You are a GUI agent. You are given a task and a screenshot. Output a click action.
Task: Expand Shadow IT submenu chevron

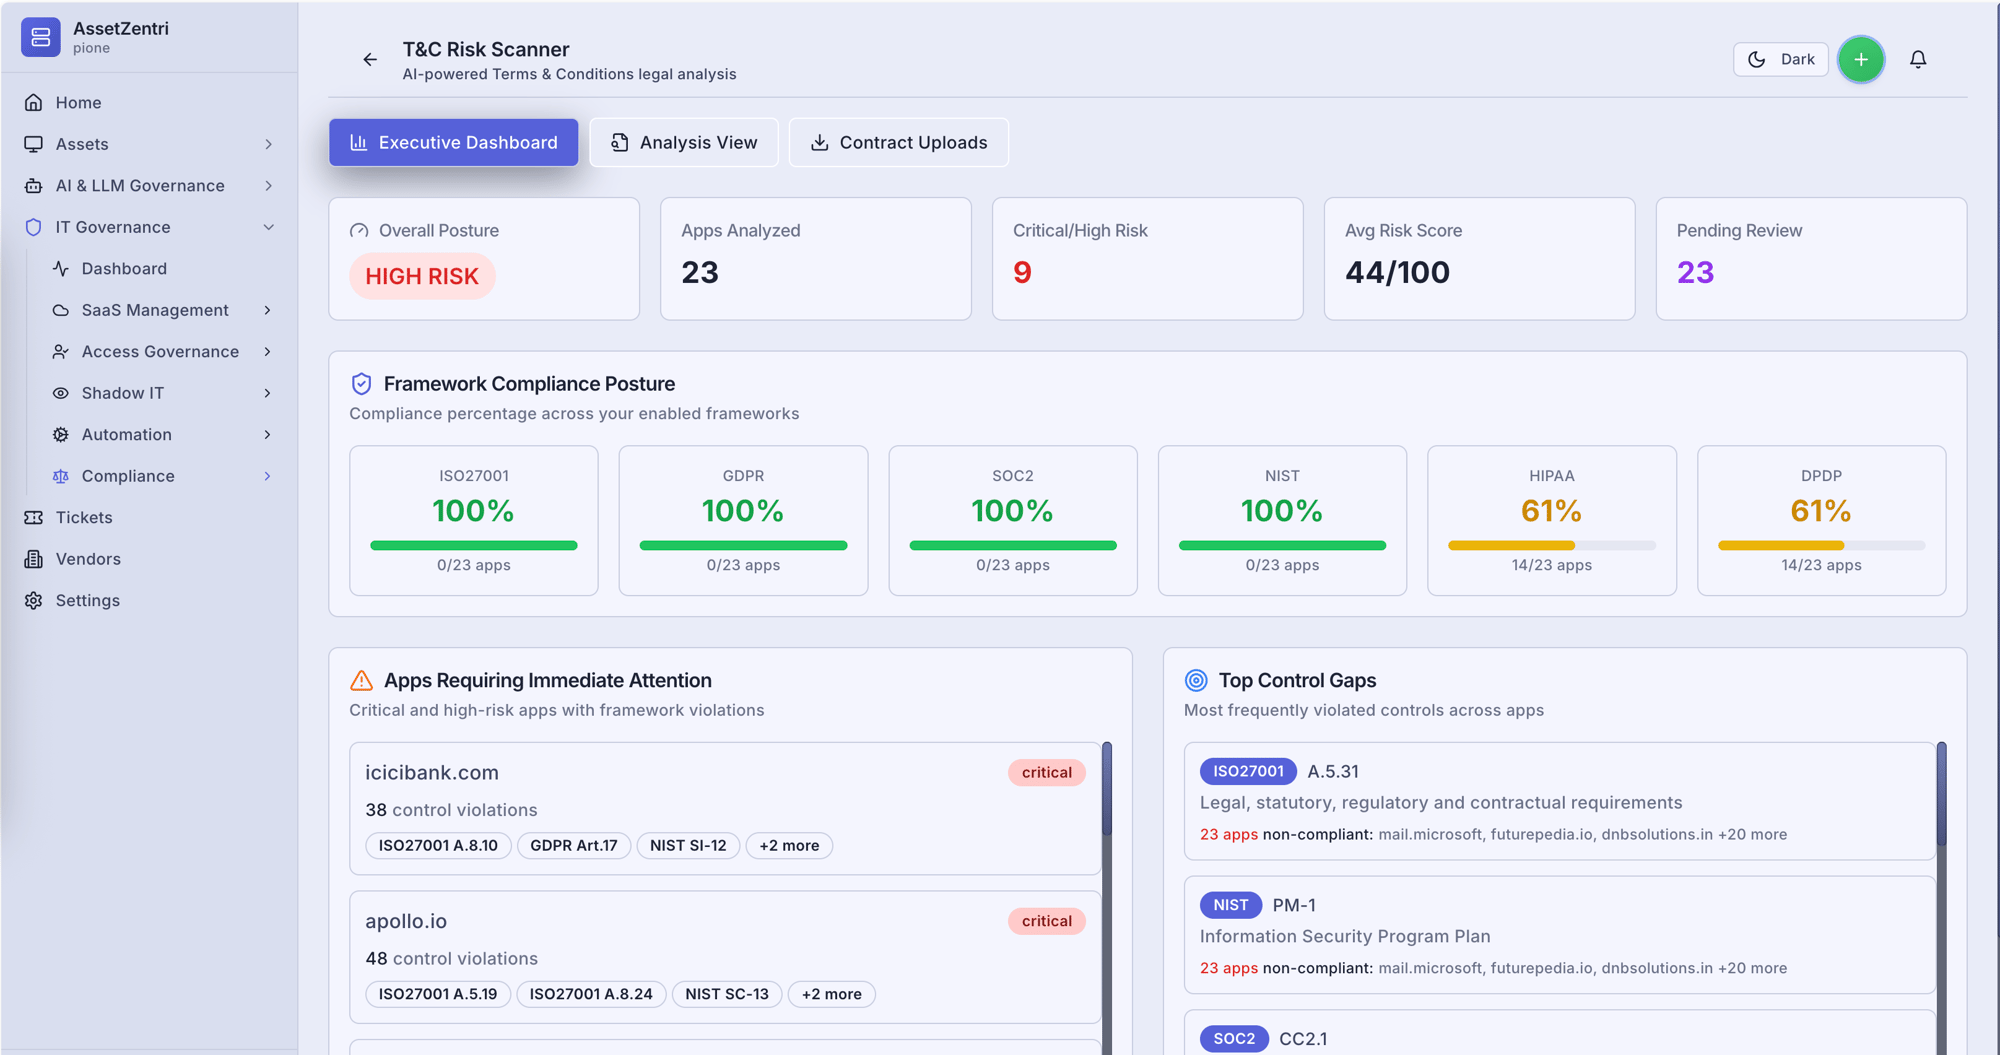coord(267,393)
